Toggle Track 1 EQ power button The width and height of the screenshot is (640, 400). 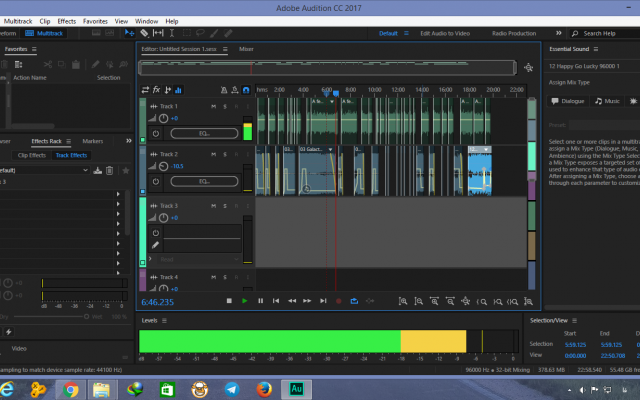pyautogui.click(x=156, y=133)
